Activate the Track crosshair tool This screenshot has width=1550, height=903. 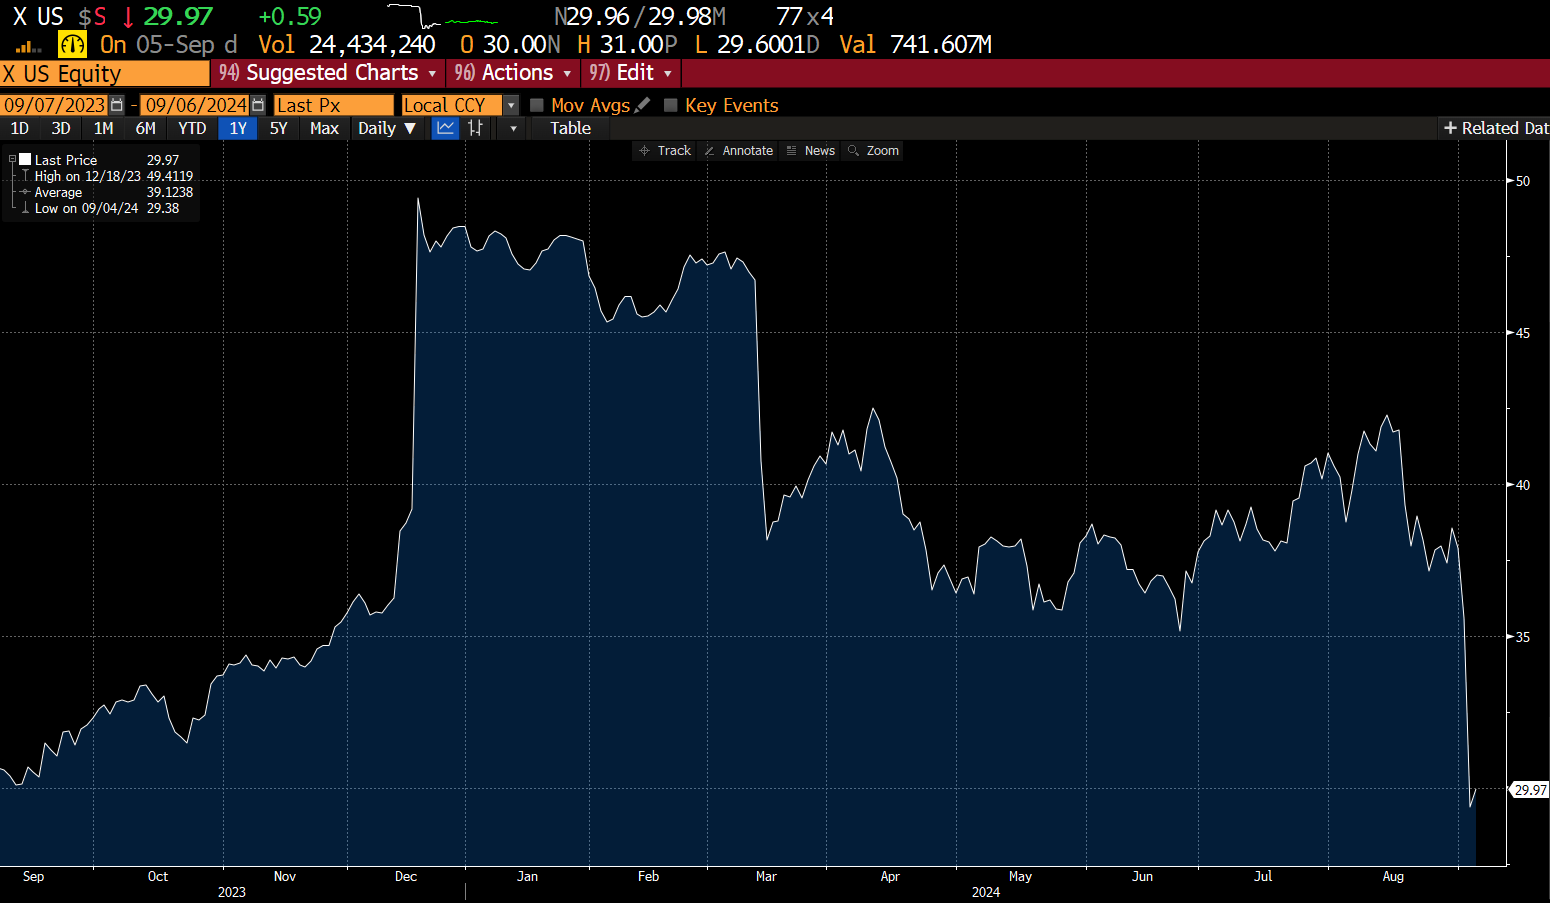pyautogui.click(x=665, y=151)
